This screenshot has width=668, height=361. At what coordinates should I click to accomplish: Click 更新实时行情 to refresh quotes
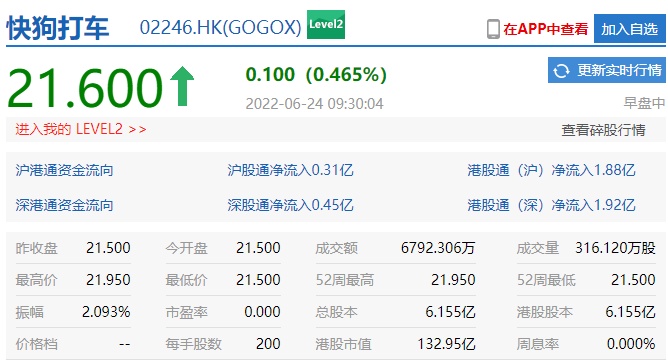pyautogui.click(x=607, y=70)
